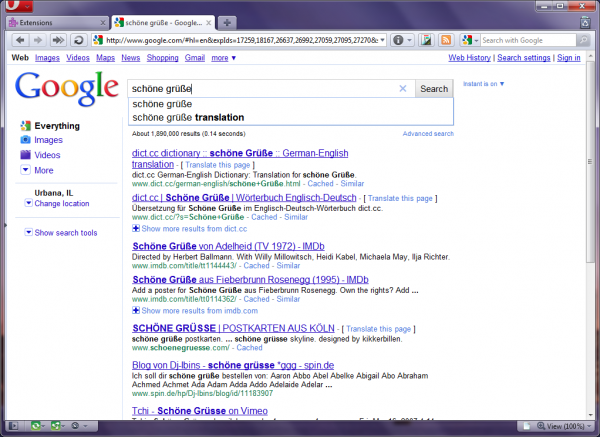Image resolution: width=600 pixels, height=437 pixels.
Task: Go forward with the Forward arrow
Action: [38, 40]
